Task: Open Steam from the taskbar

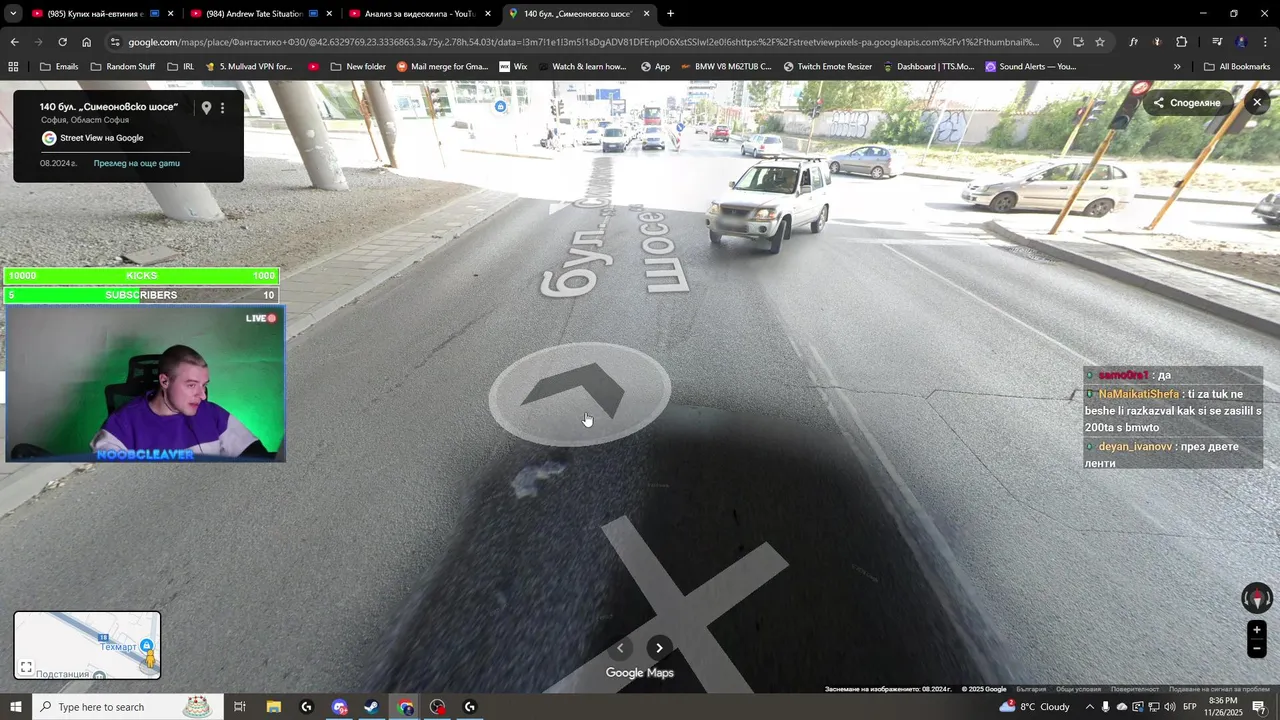Action: pyautogui.click(x=371, y=707)
